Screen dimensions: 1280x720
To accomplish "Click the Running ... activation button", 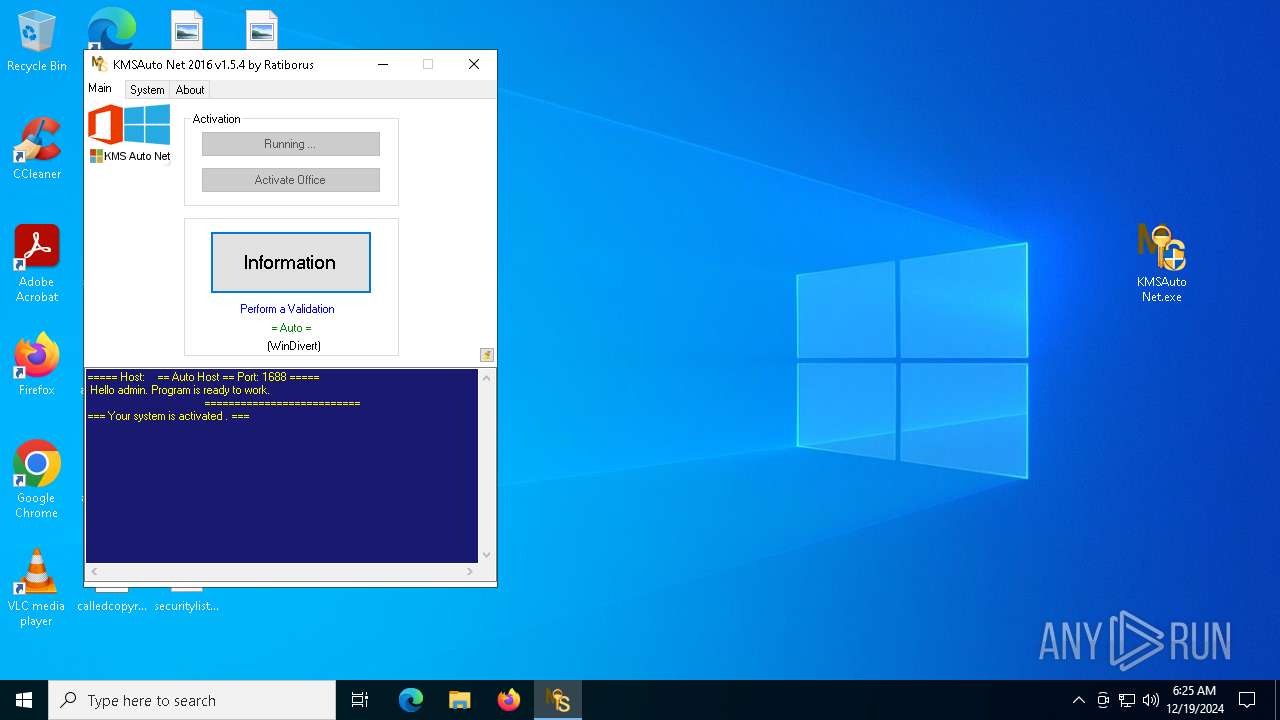I will 290,144.
